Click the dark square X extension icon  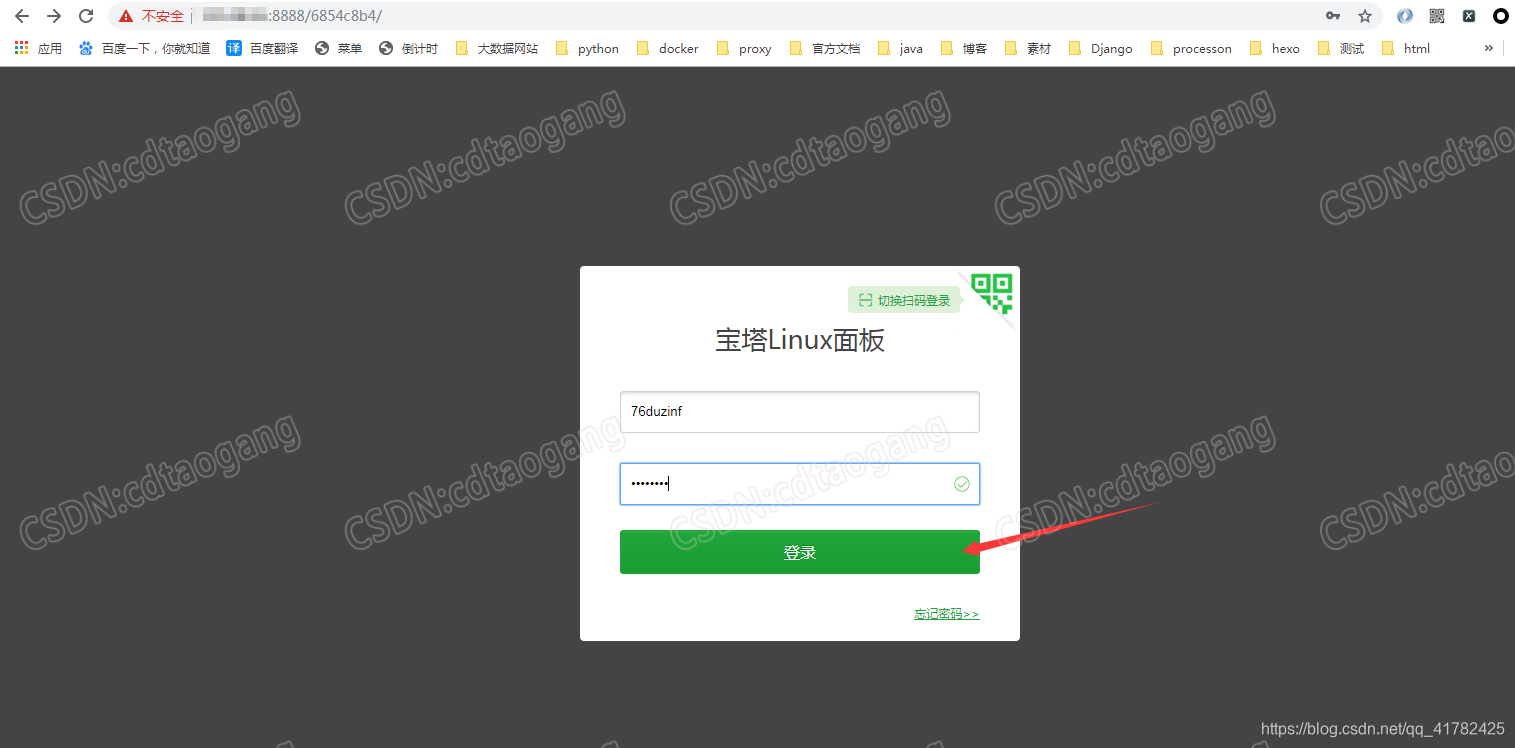pyautogui.click(x=1469, y=16)
